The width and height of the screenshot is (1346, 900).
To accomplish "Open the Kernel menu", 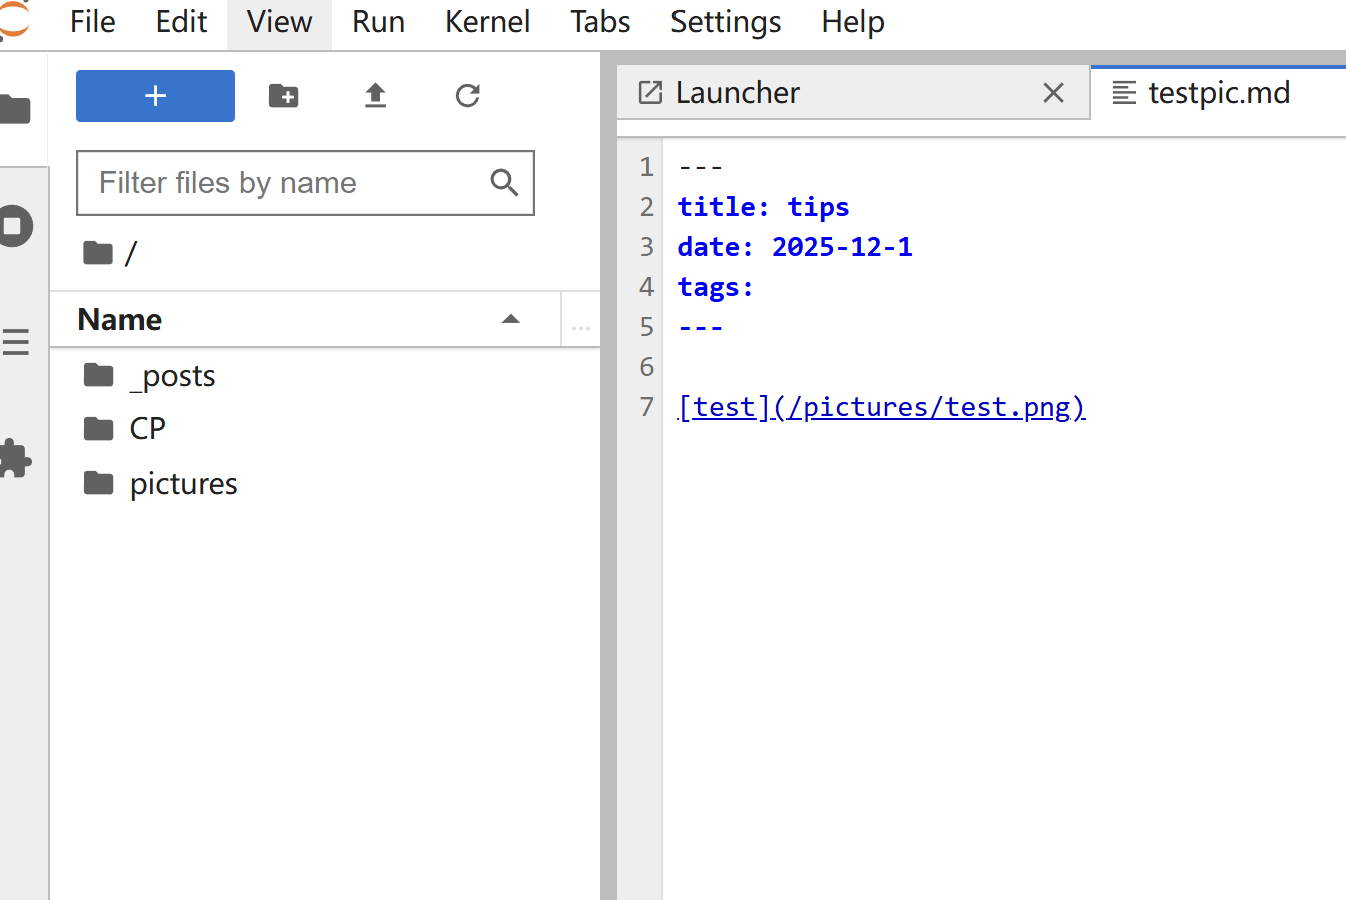I will pos(487,22).
